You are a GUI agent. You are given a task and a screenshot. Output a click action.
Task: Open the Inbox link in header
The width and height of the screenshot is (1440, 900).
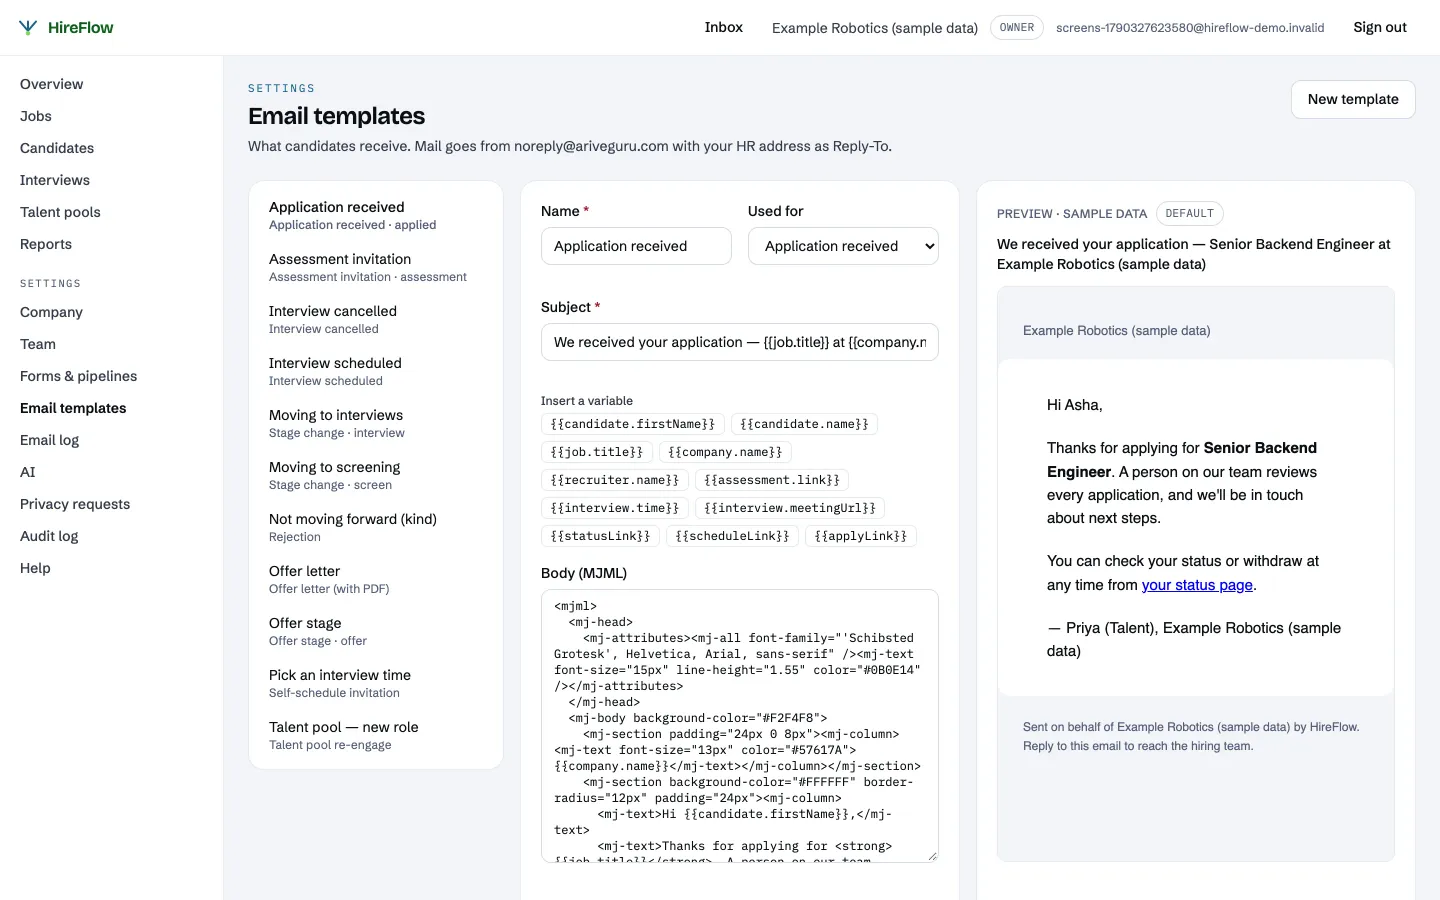(x=723, y=27)
